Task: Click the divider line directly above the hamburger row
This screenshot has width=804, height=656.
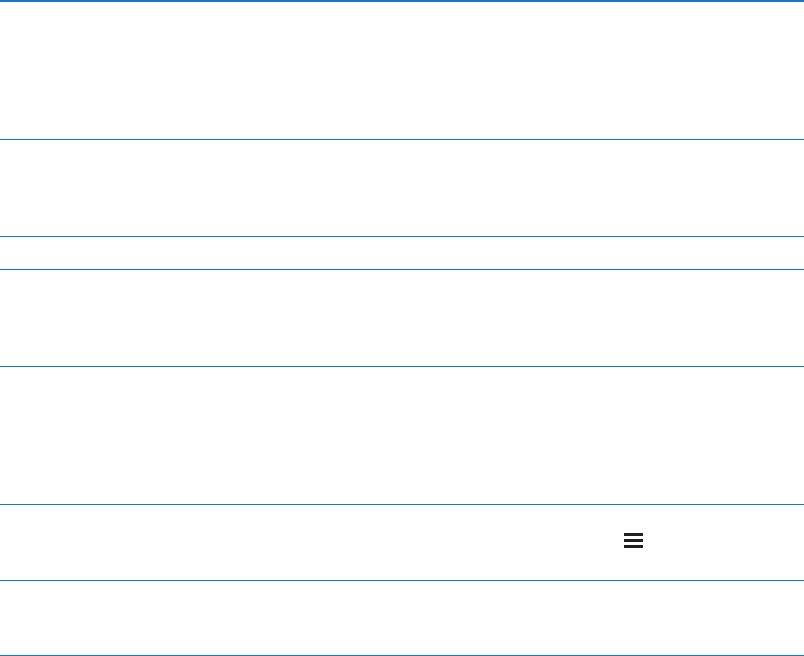Action: pos(402,504)
